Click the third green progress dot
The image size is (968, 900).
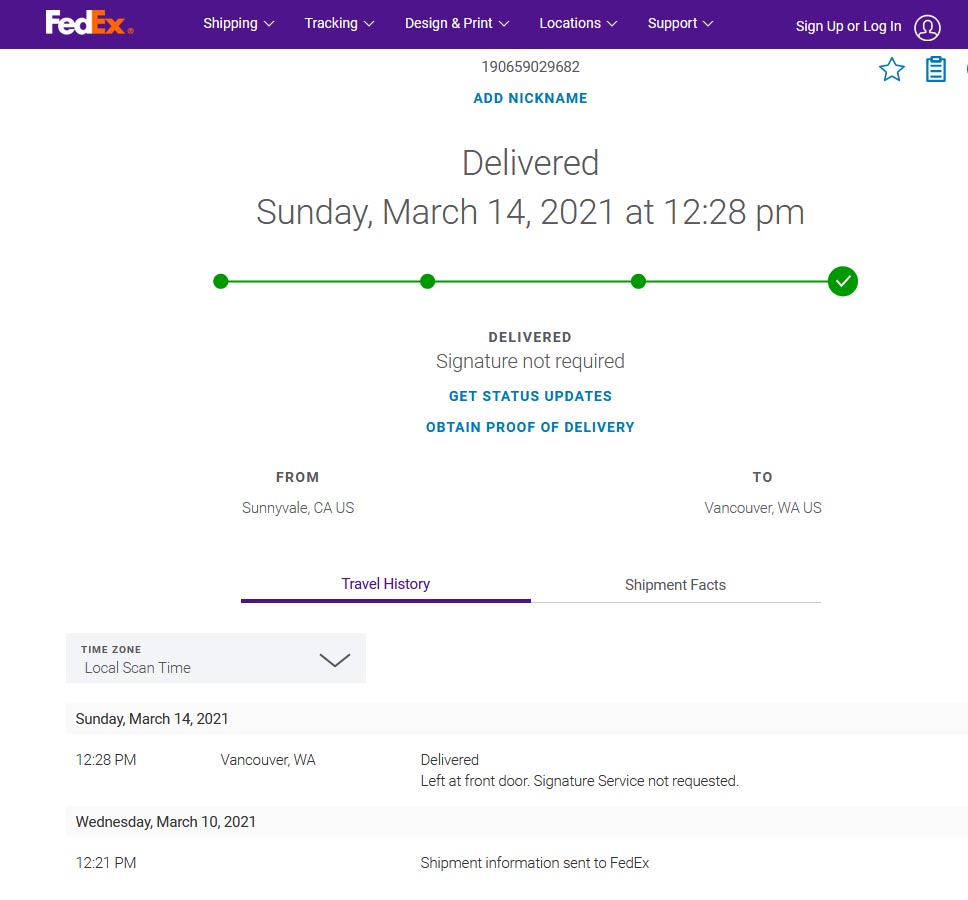click(638, 281)
